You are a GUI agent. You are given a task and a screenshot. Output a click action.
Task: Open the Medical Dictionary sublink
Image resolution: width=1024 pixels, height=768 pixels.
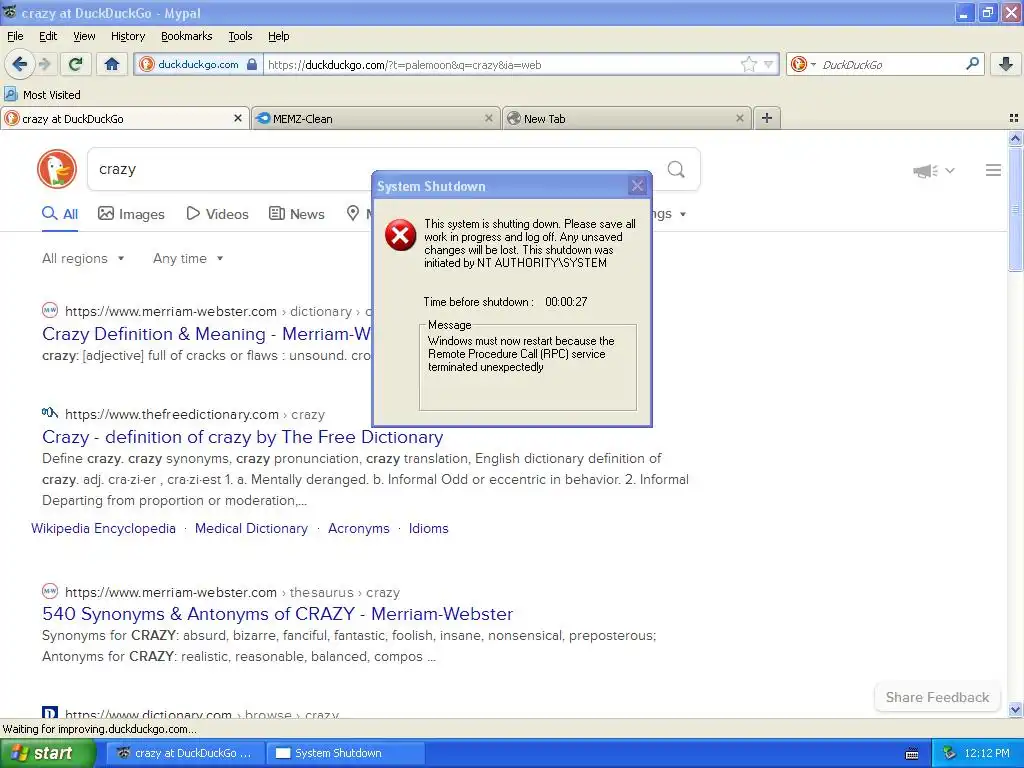pos(251,528)
